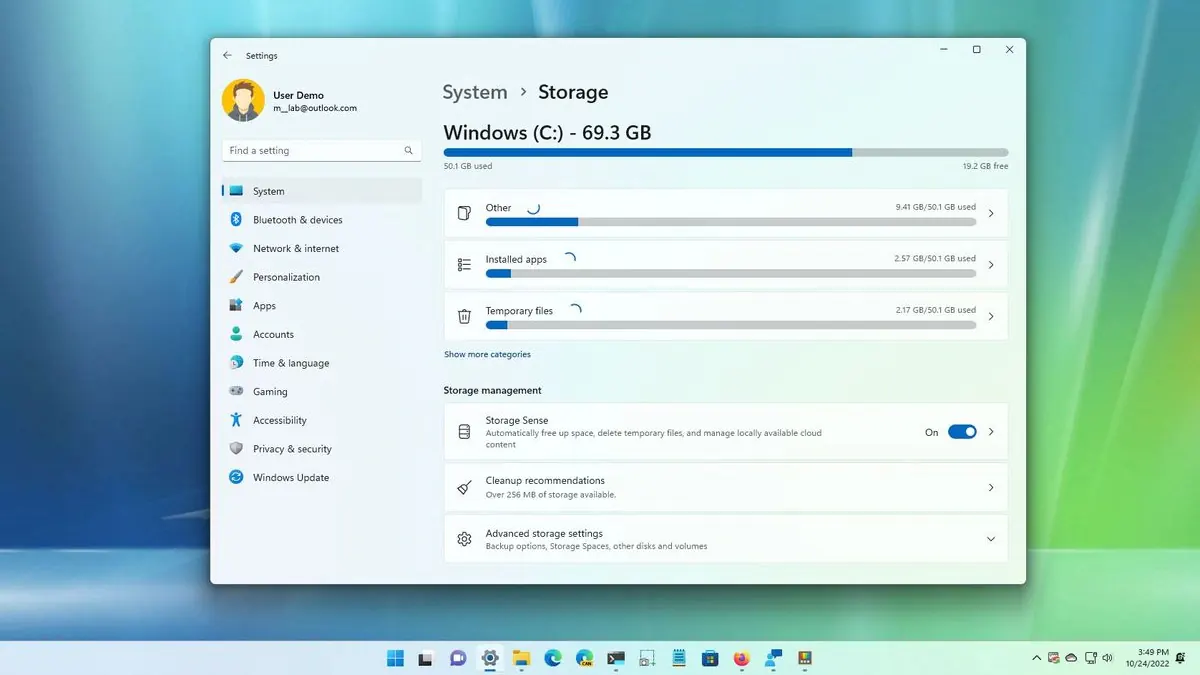
Task: Click the Windows C: usage bar
Action: point(725,152)
